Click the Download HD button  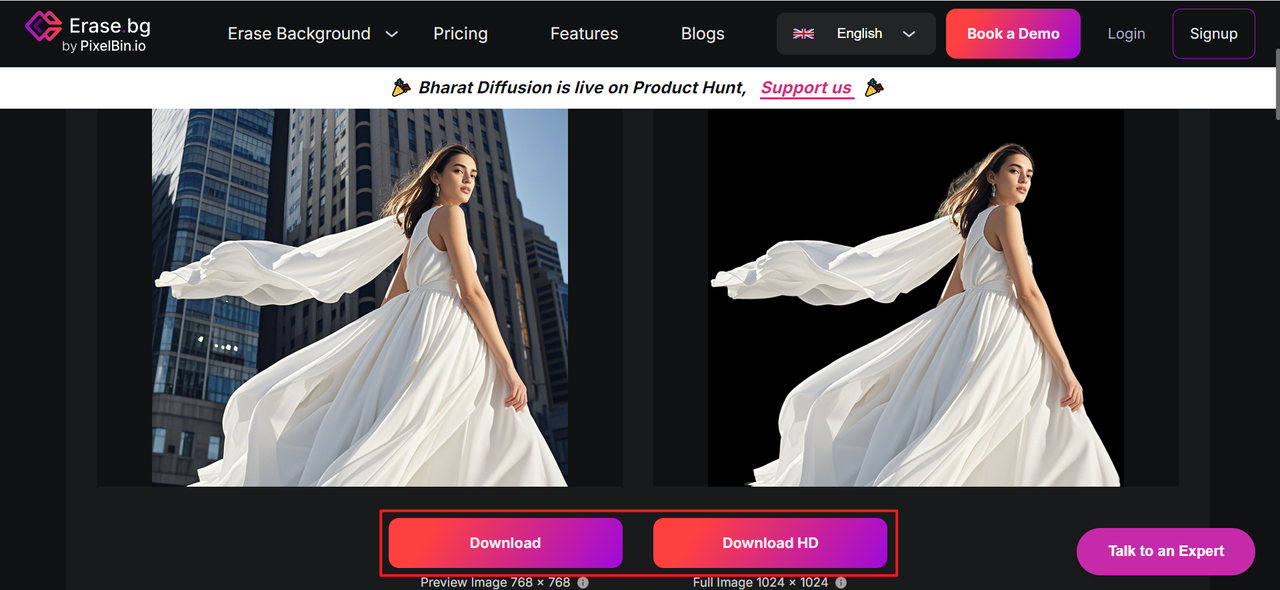[770, 543]
